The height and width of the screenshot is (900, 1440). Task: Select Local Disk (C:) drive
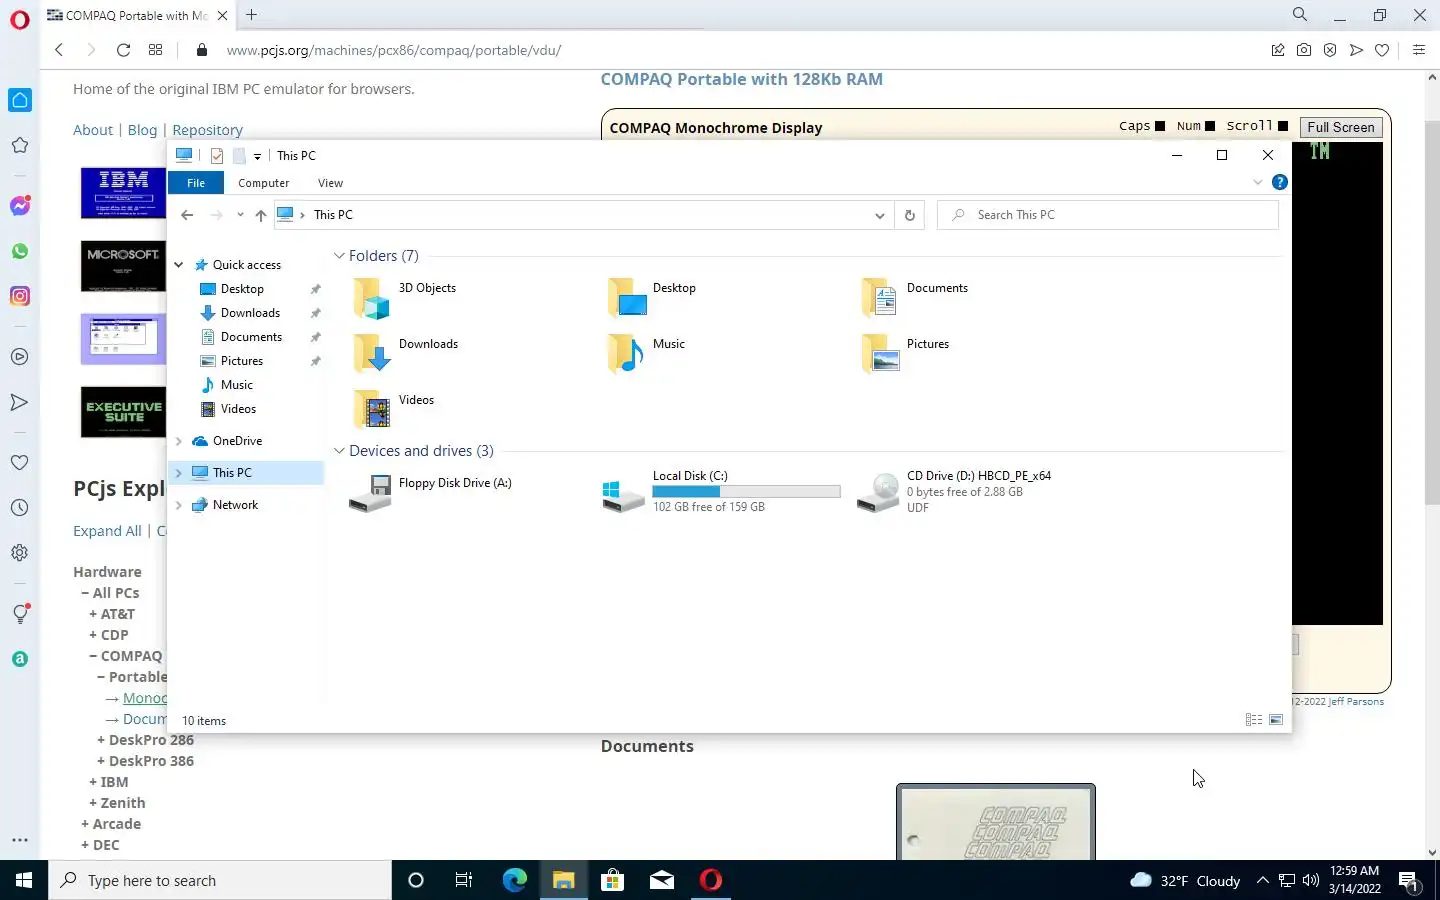pyautogui.click(x=722, y=491)
